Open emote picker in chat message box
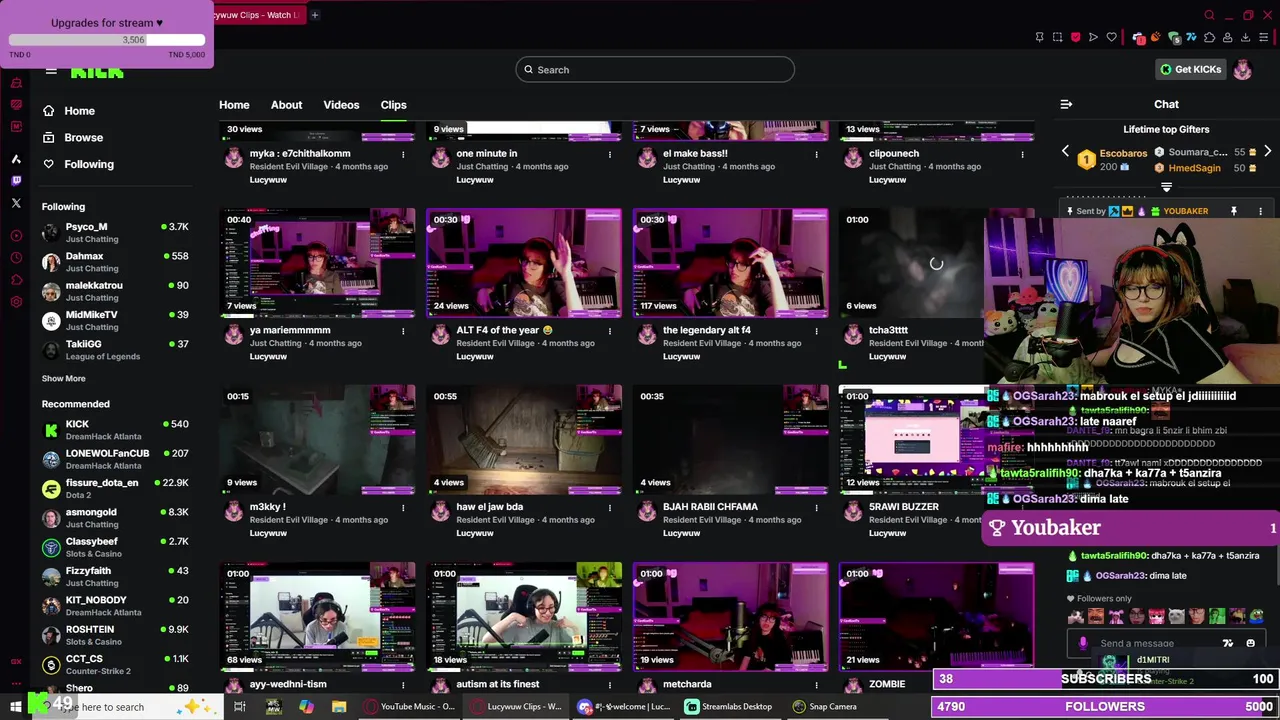Viewport: 1280px width, 720px height. point(1250,643)
